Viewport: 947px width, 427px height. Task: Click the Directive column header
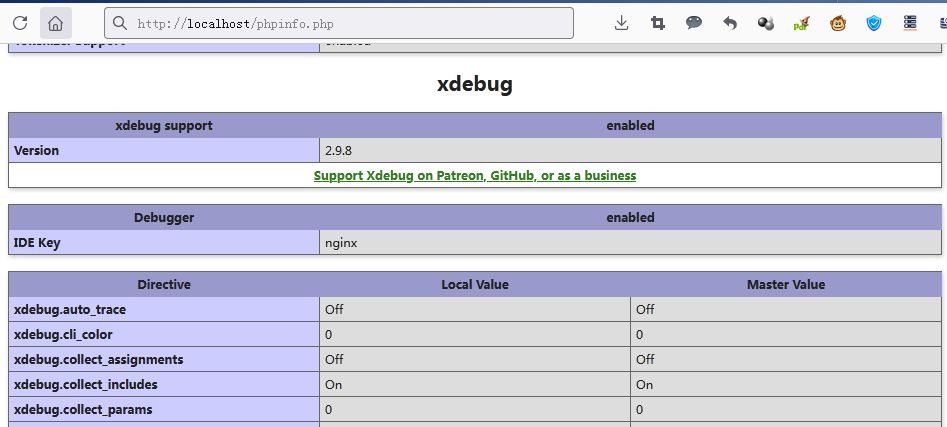164,284
